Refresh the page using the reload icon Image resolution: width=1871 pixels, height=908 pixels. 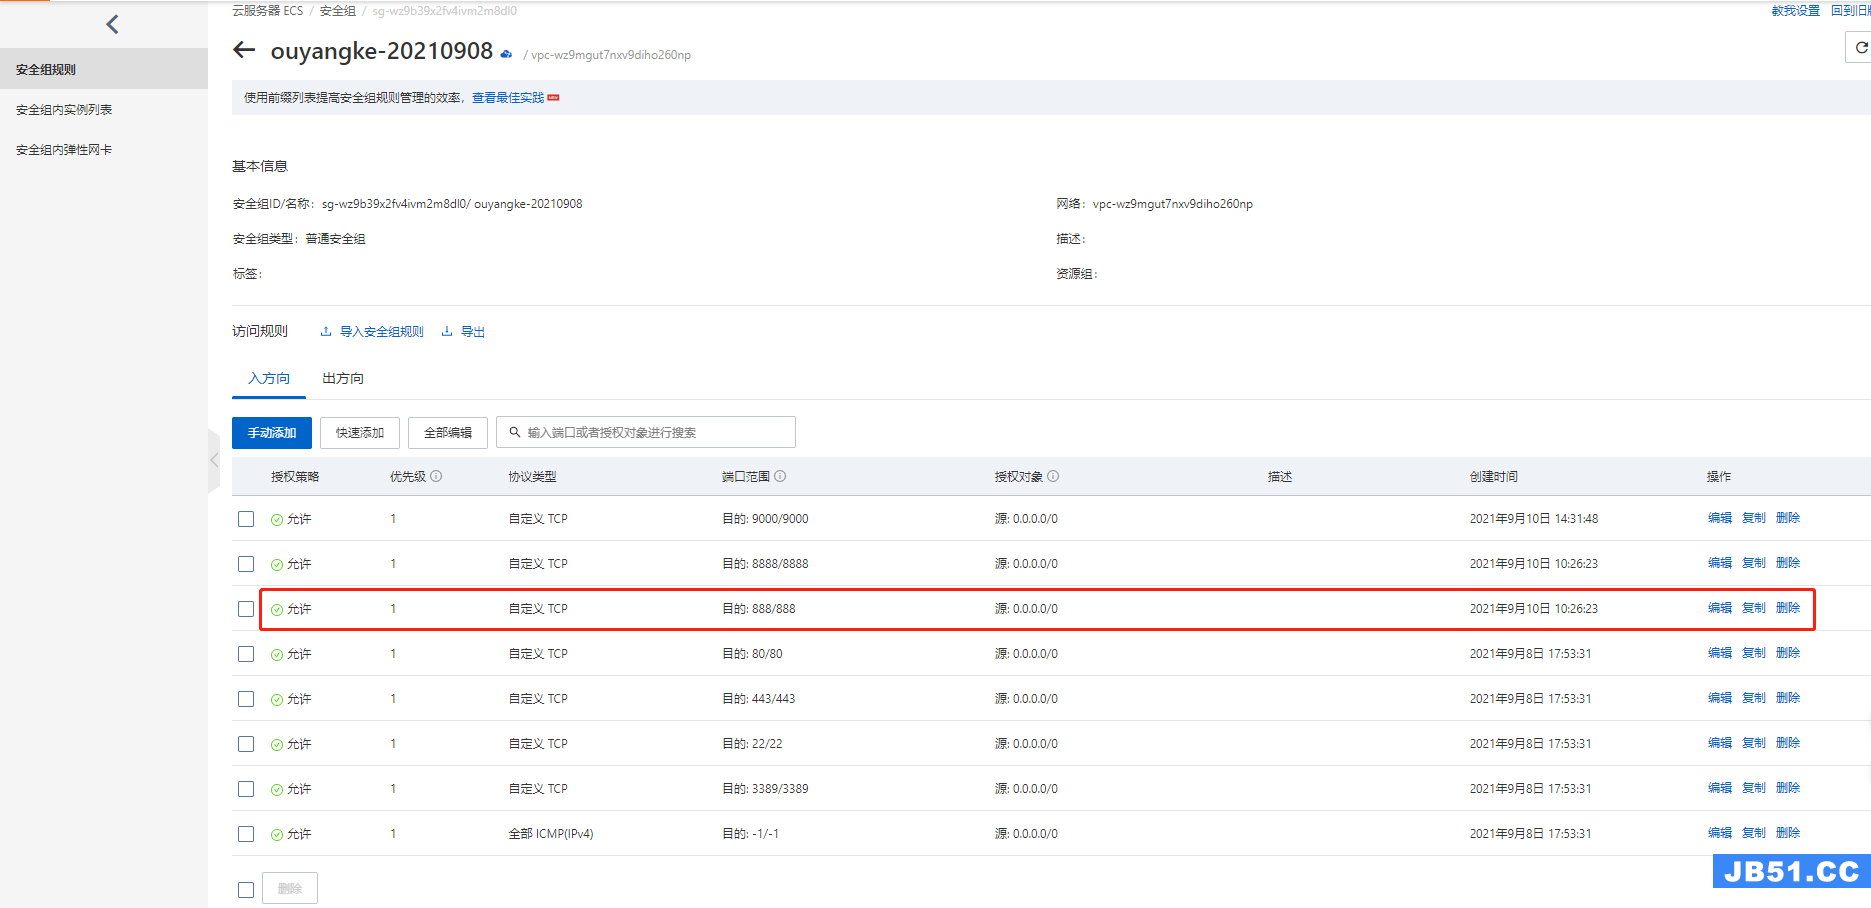click(x=1860, y=47)
